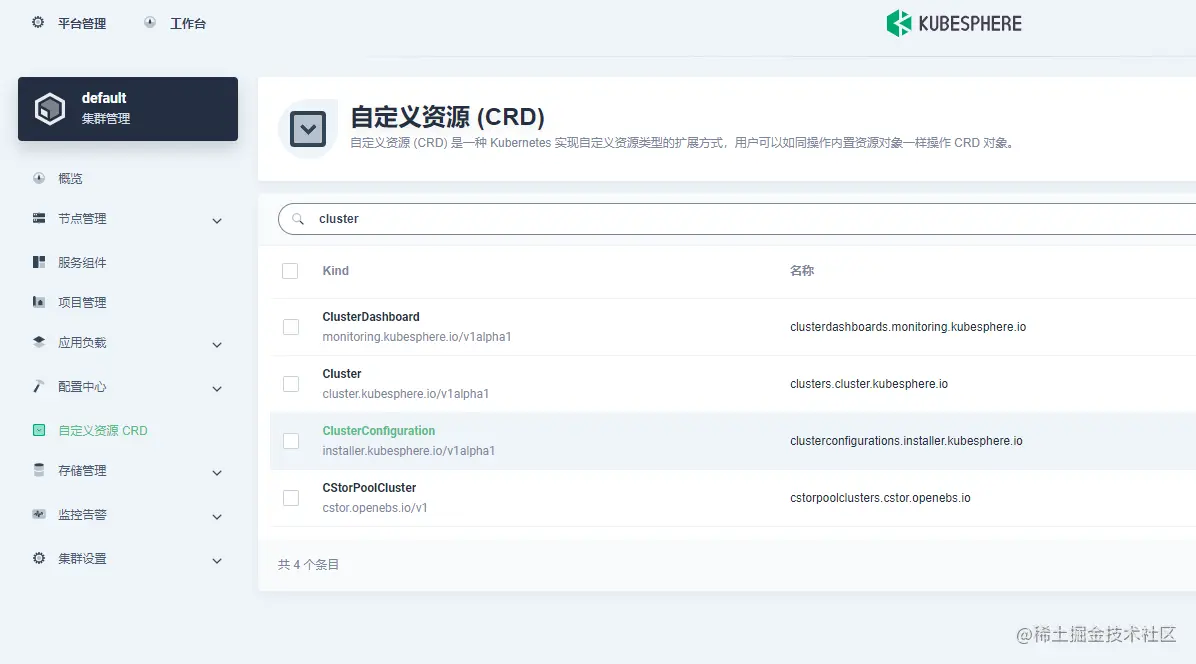
Task: Expand the 监控告警 menu chevron
Action: [x=217, y=517]
